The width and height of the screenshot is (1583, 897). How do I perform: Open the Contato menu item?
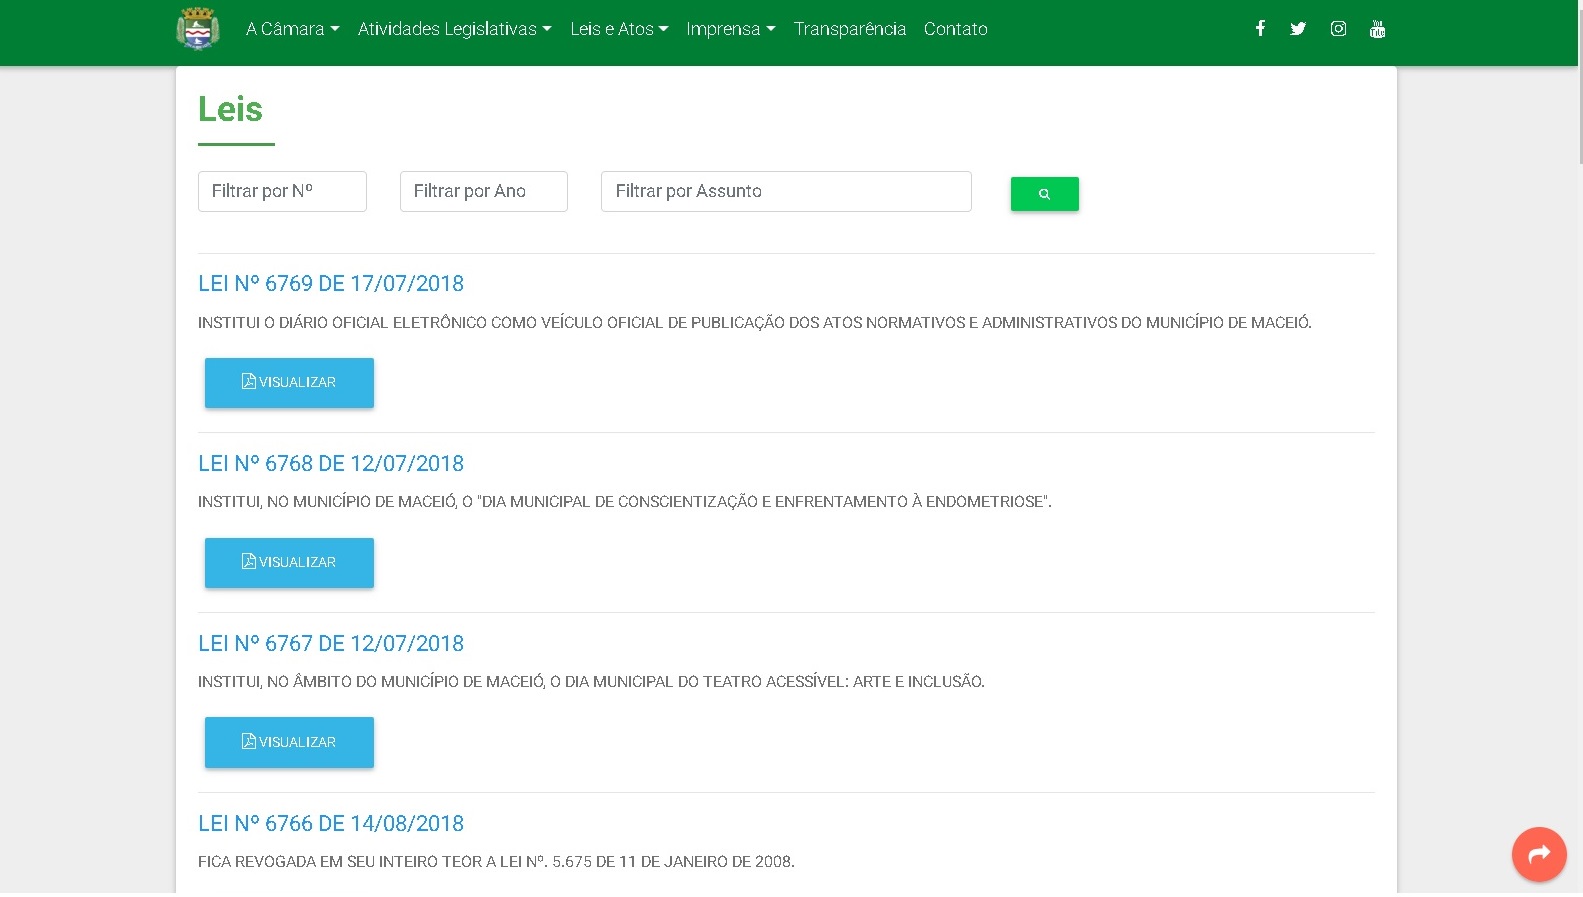click(x=955, y=29)
